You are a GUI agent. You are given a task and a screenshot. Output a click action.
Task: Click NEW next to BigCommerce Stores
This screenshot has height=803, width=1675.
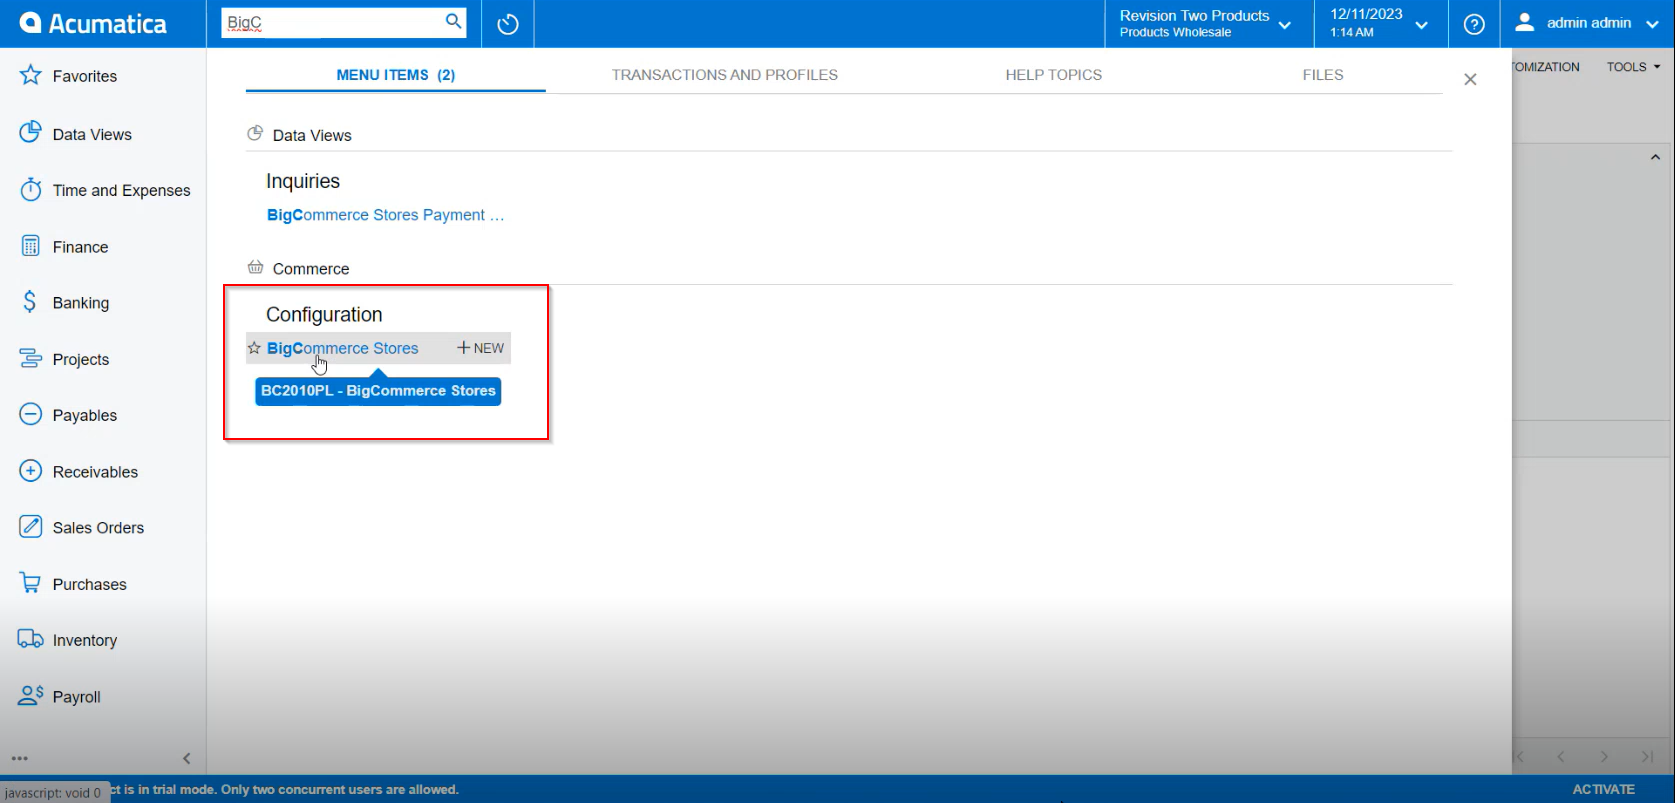click(x=481, y=348)
